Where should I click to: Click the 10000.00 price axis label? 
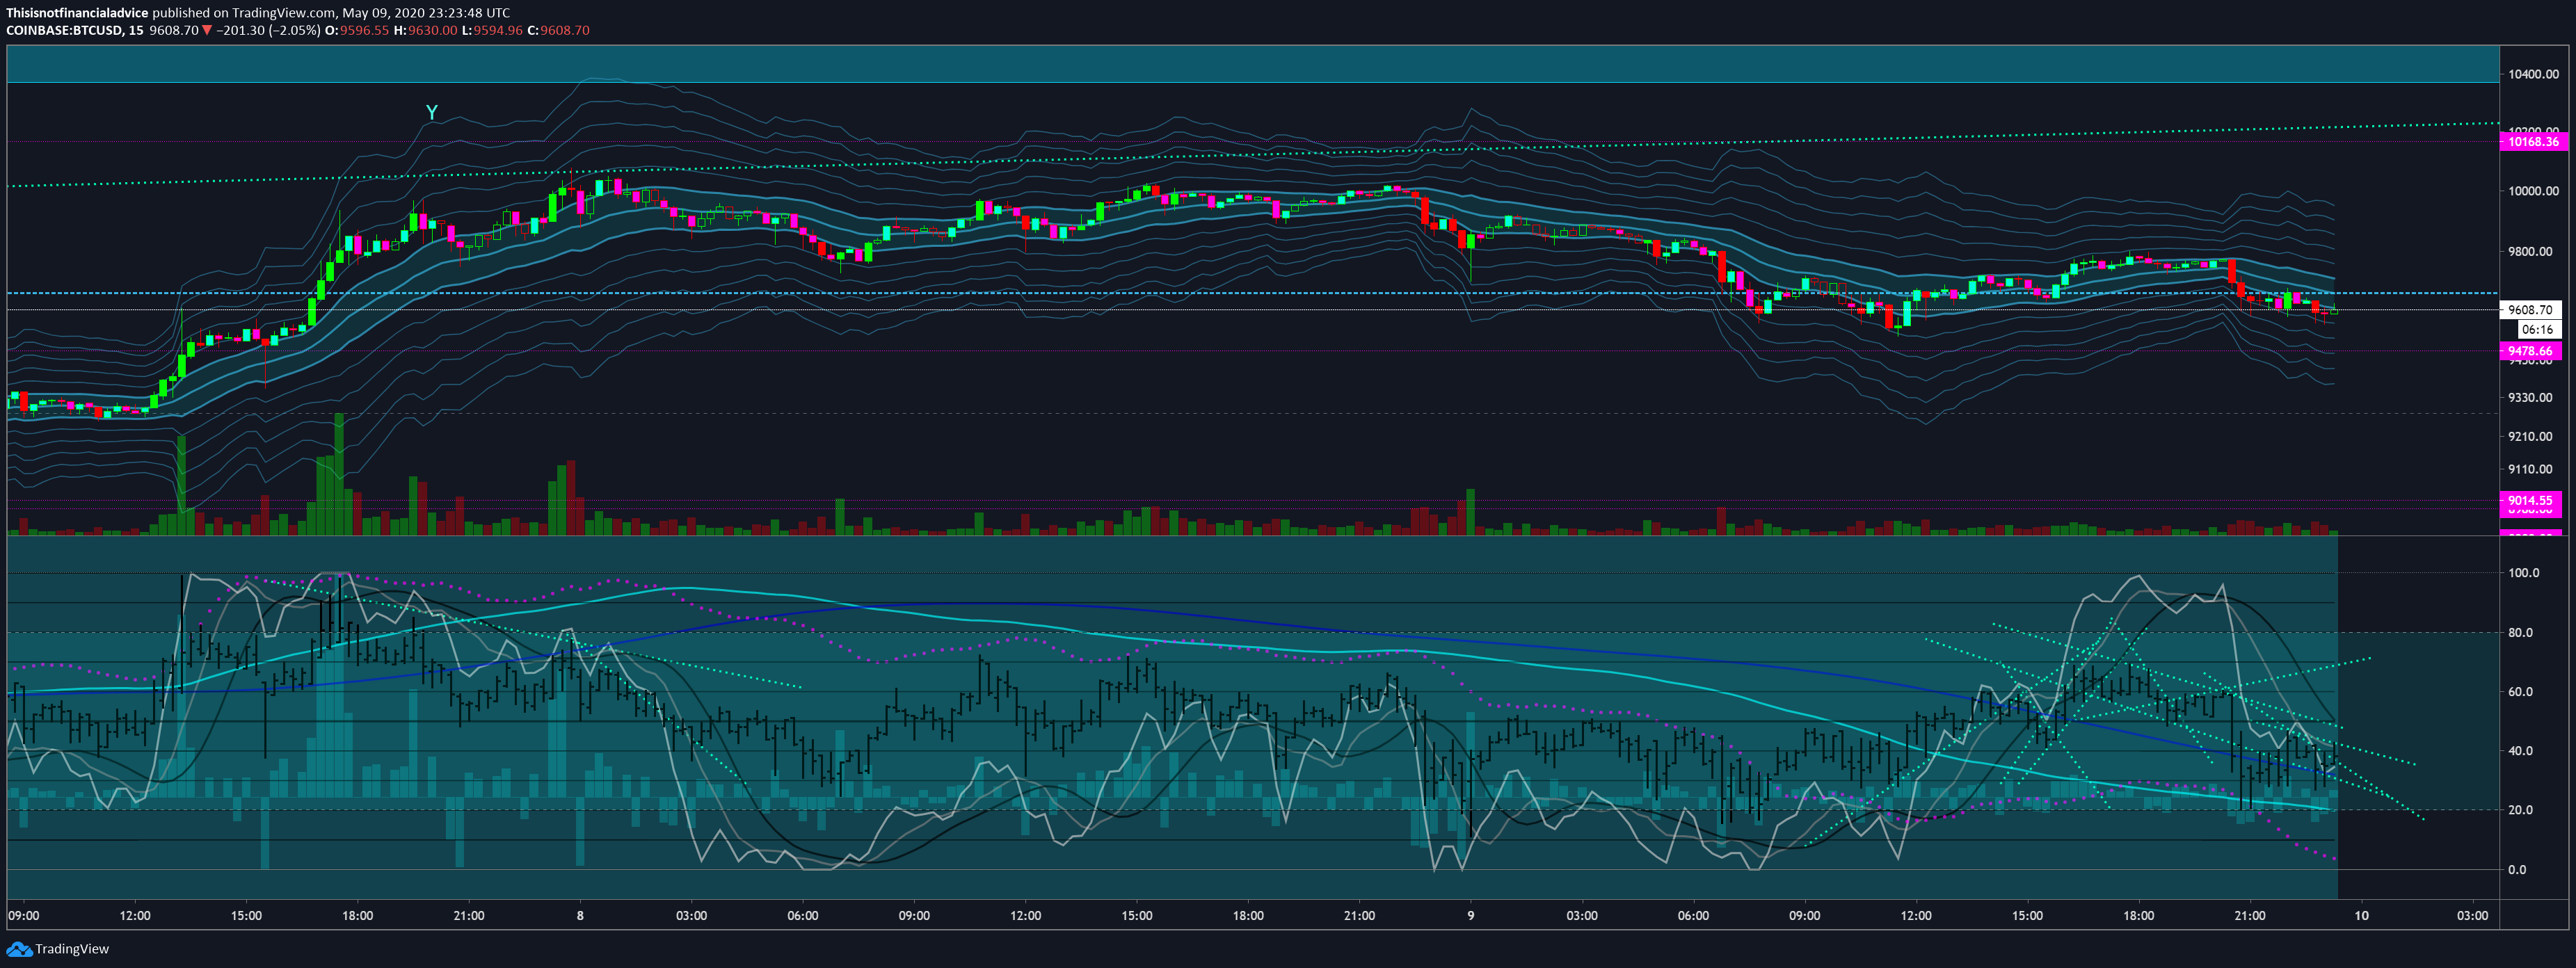click(x=2533, y=191)
